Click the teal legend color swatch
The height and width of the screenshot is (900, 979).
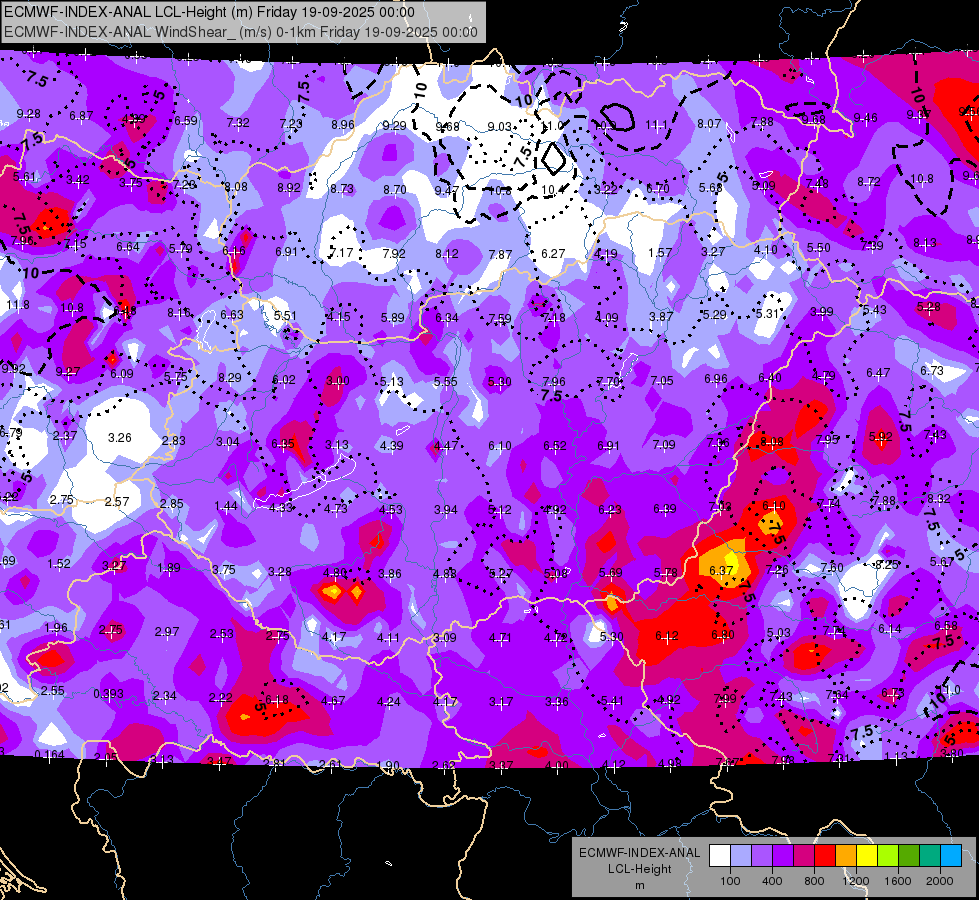tap(930, 856)
